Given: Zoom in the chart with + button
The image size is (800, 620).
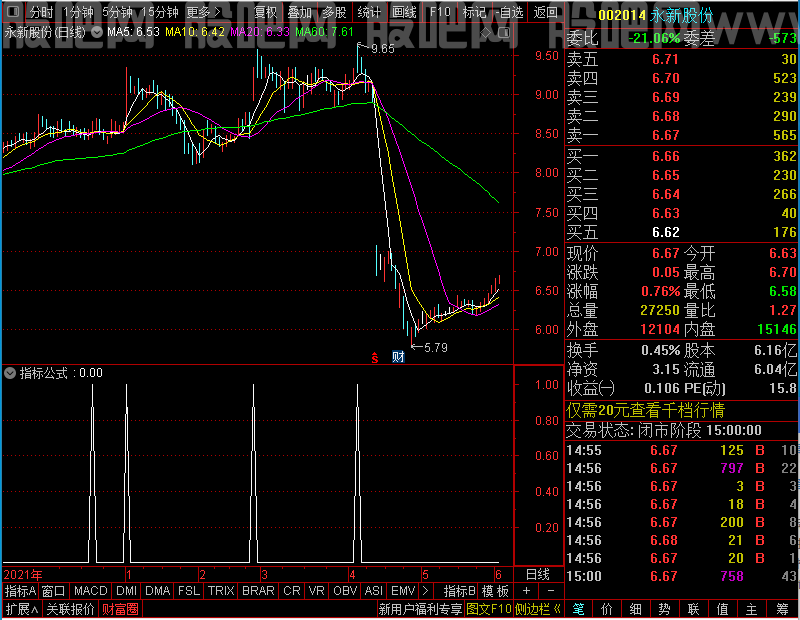Looking at the screenshot, I should click(x=527, y=591).
